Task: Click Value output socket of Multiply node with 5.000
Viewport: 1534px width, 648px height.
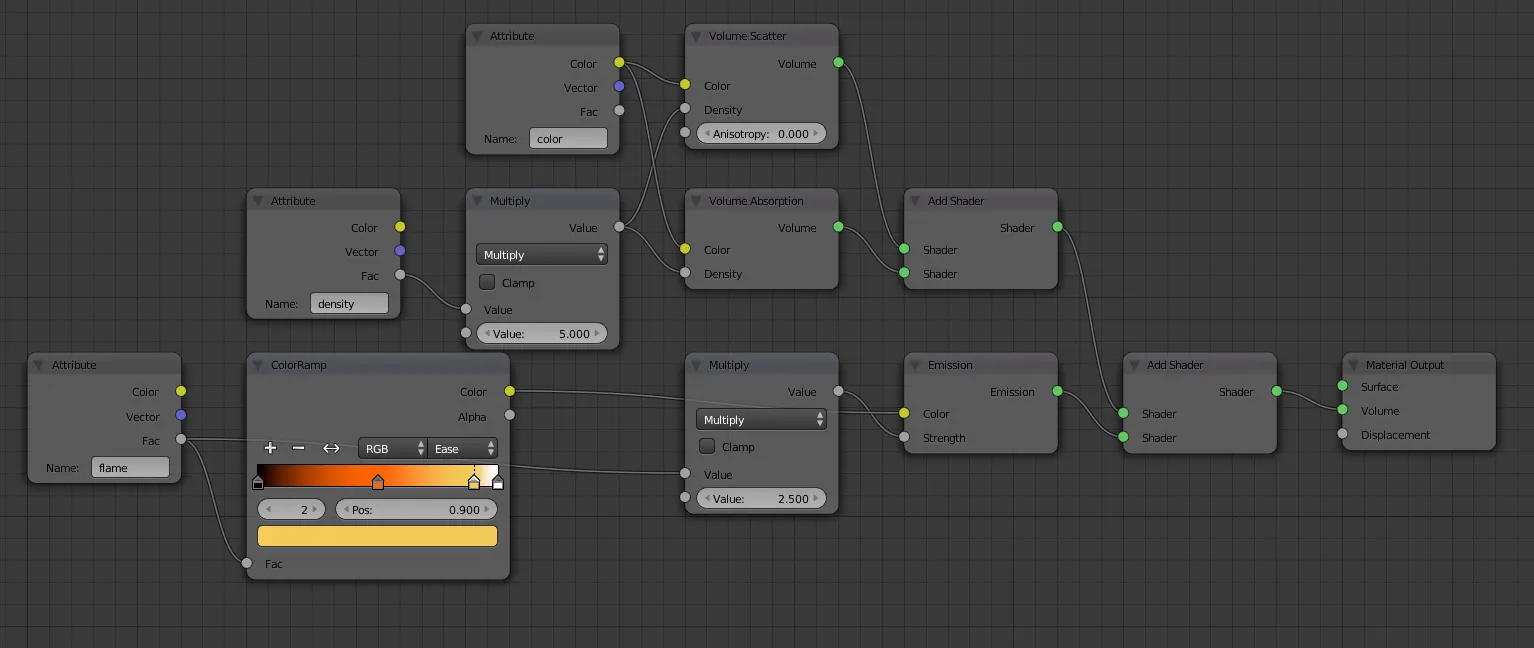Action: click(x=619, y=227)
